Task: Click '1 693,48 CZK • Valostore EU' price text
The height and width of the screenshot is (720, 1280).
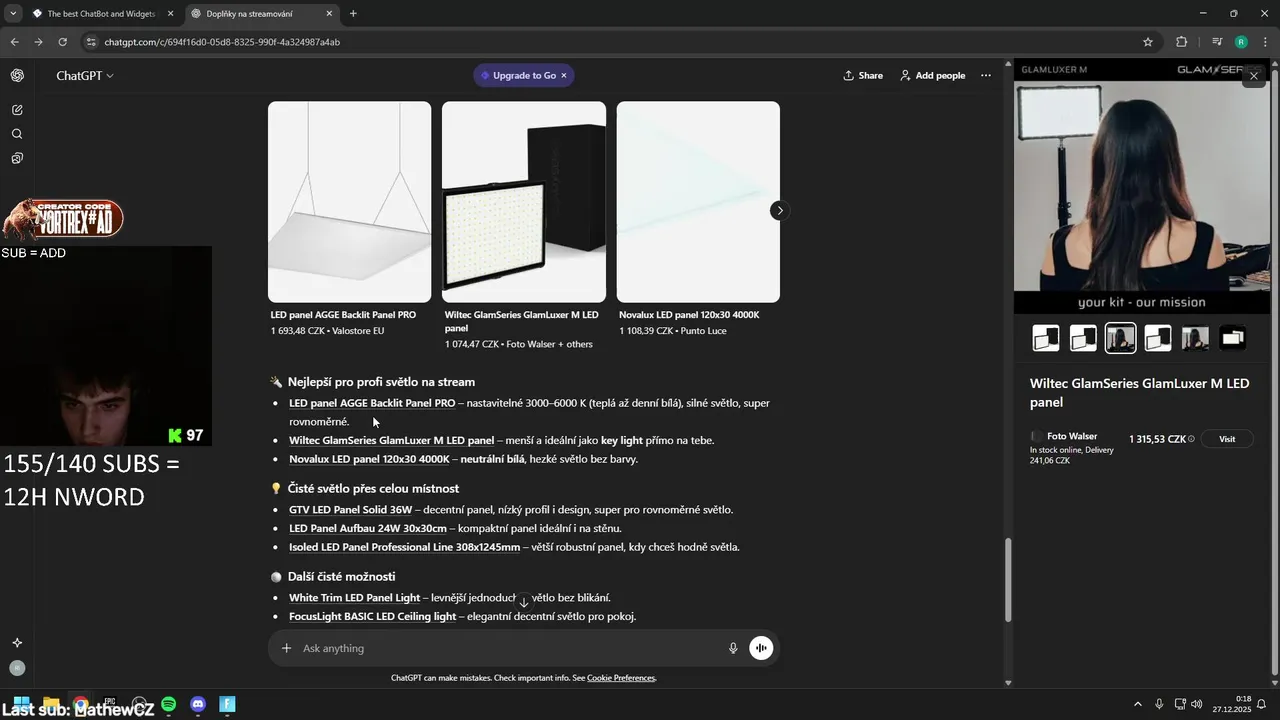Action: point(327,331)
